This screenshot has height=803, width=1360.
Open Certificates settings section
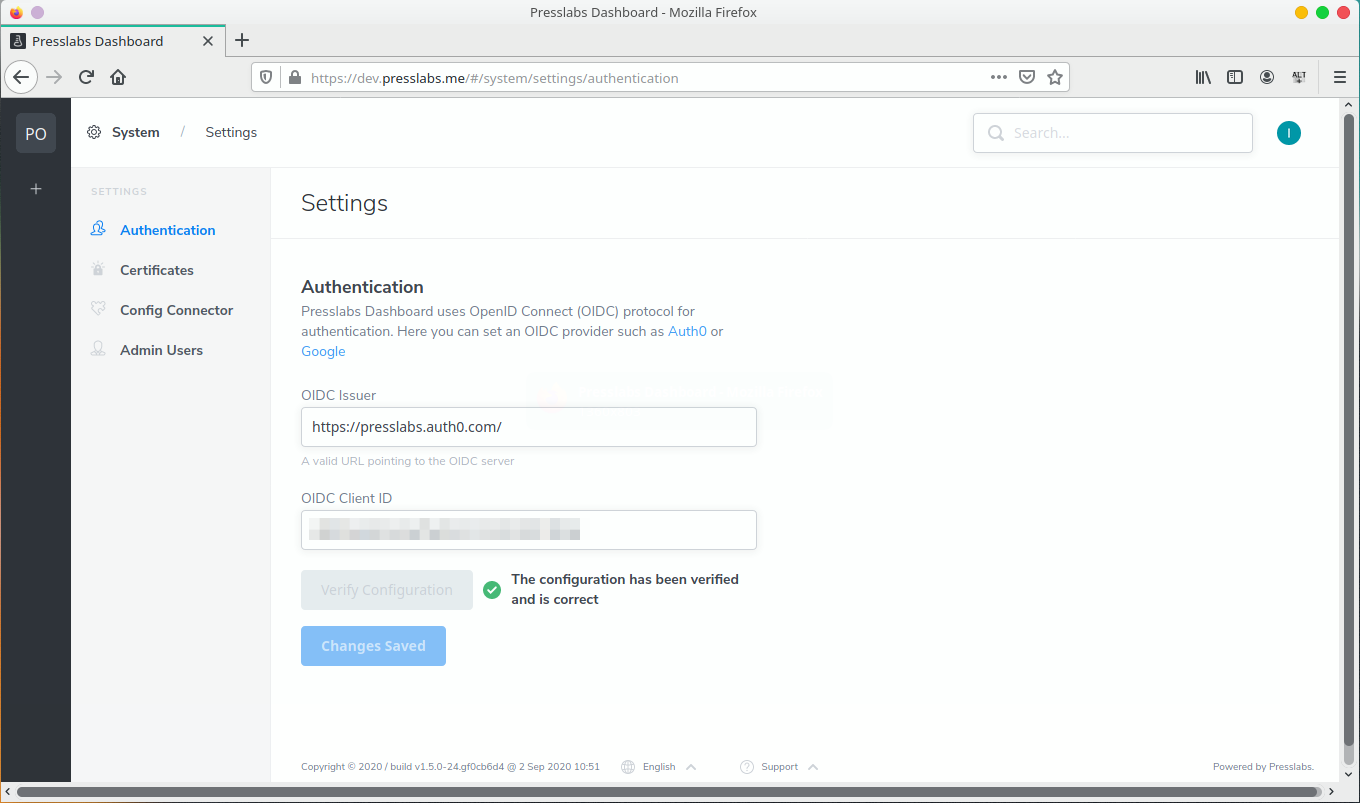pyautogui.click(x=157, y=270)
